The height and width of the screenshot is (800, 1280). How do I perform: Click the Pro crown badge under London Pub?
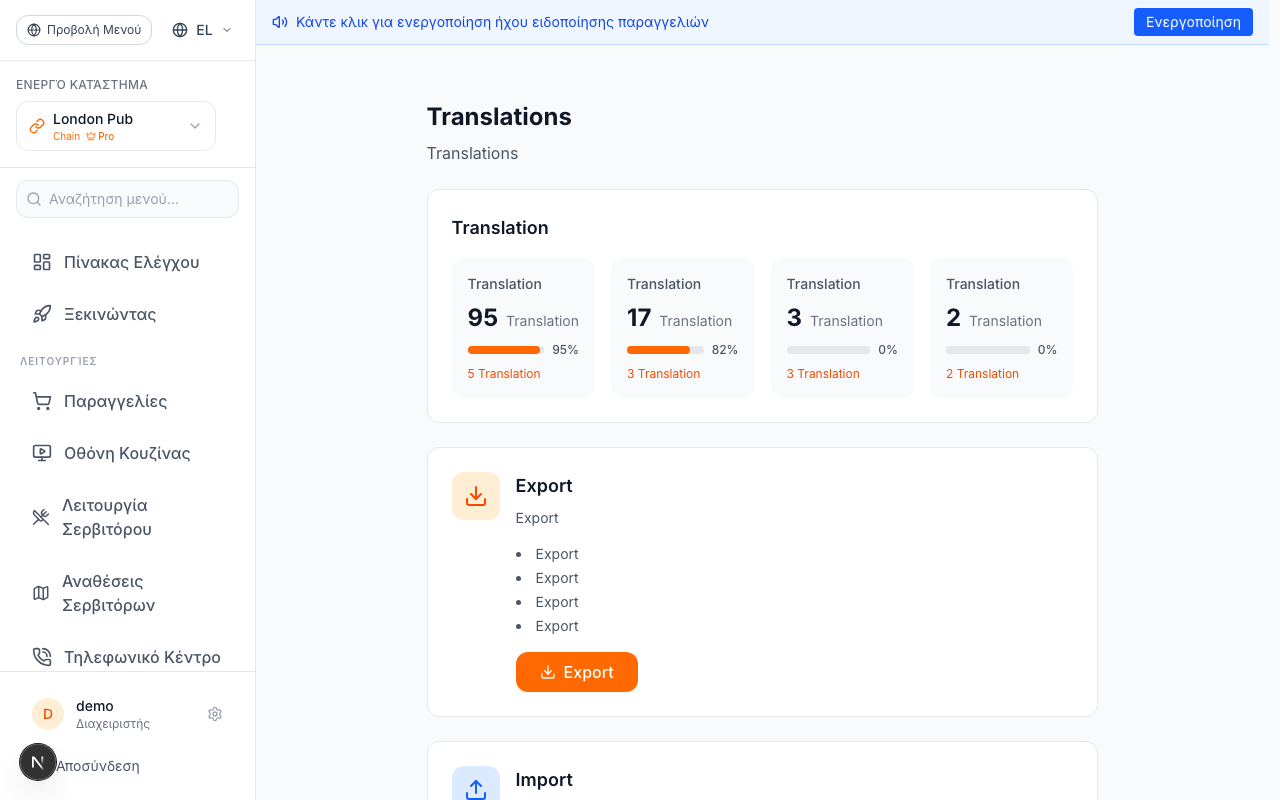pyautogui.click(x=100, y=136)
